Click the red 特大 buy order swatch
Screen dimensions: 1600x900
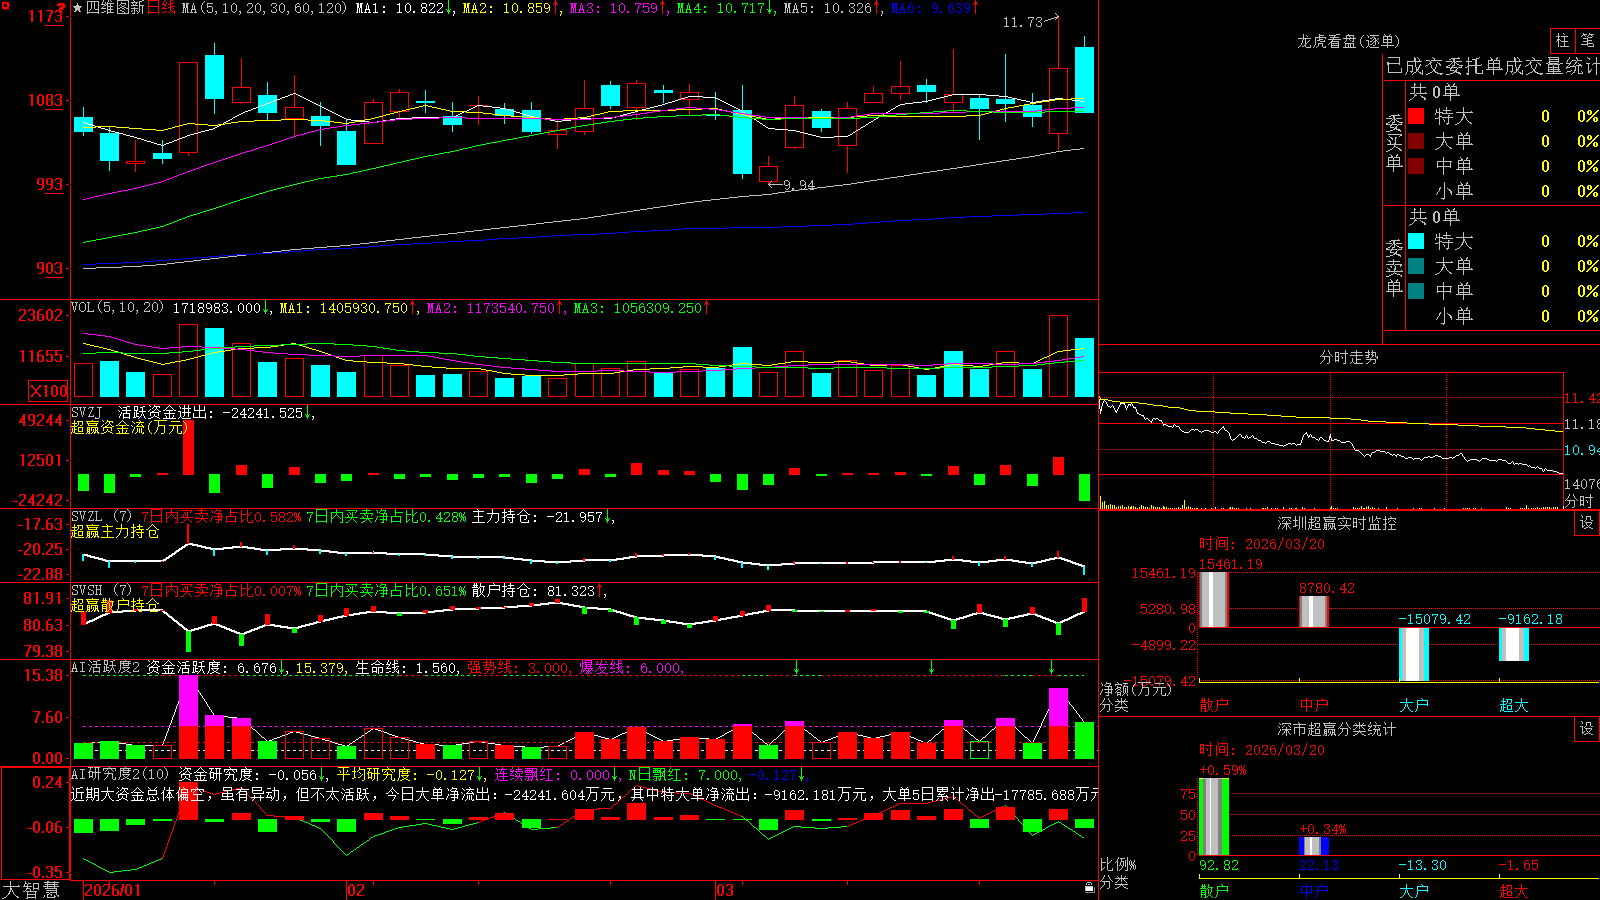(x=1416, y=116)
